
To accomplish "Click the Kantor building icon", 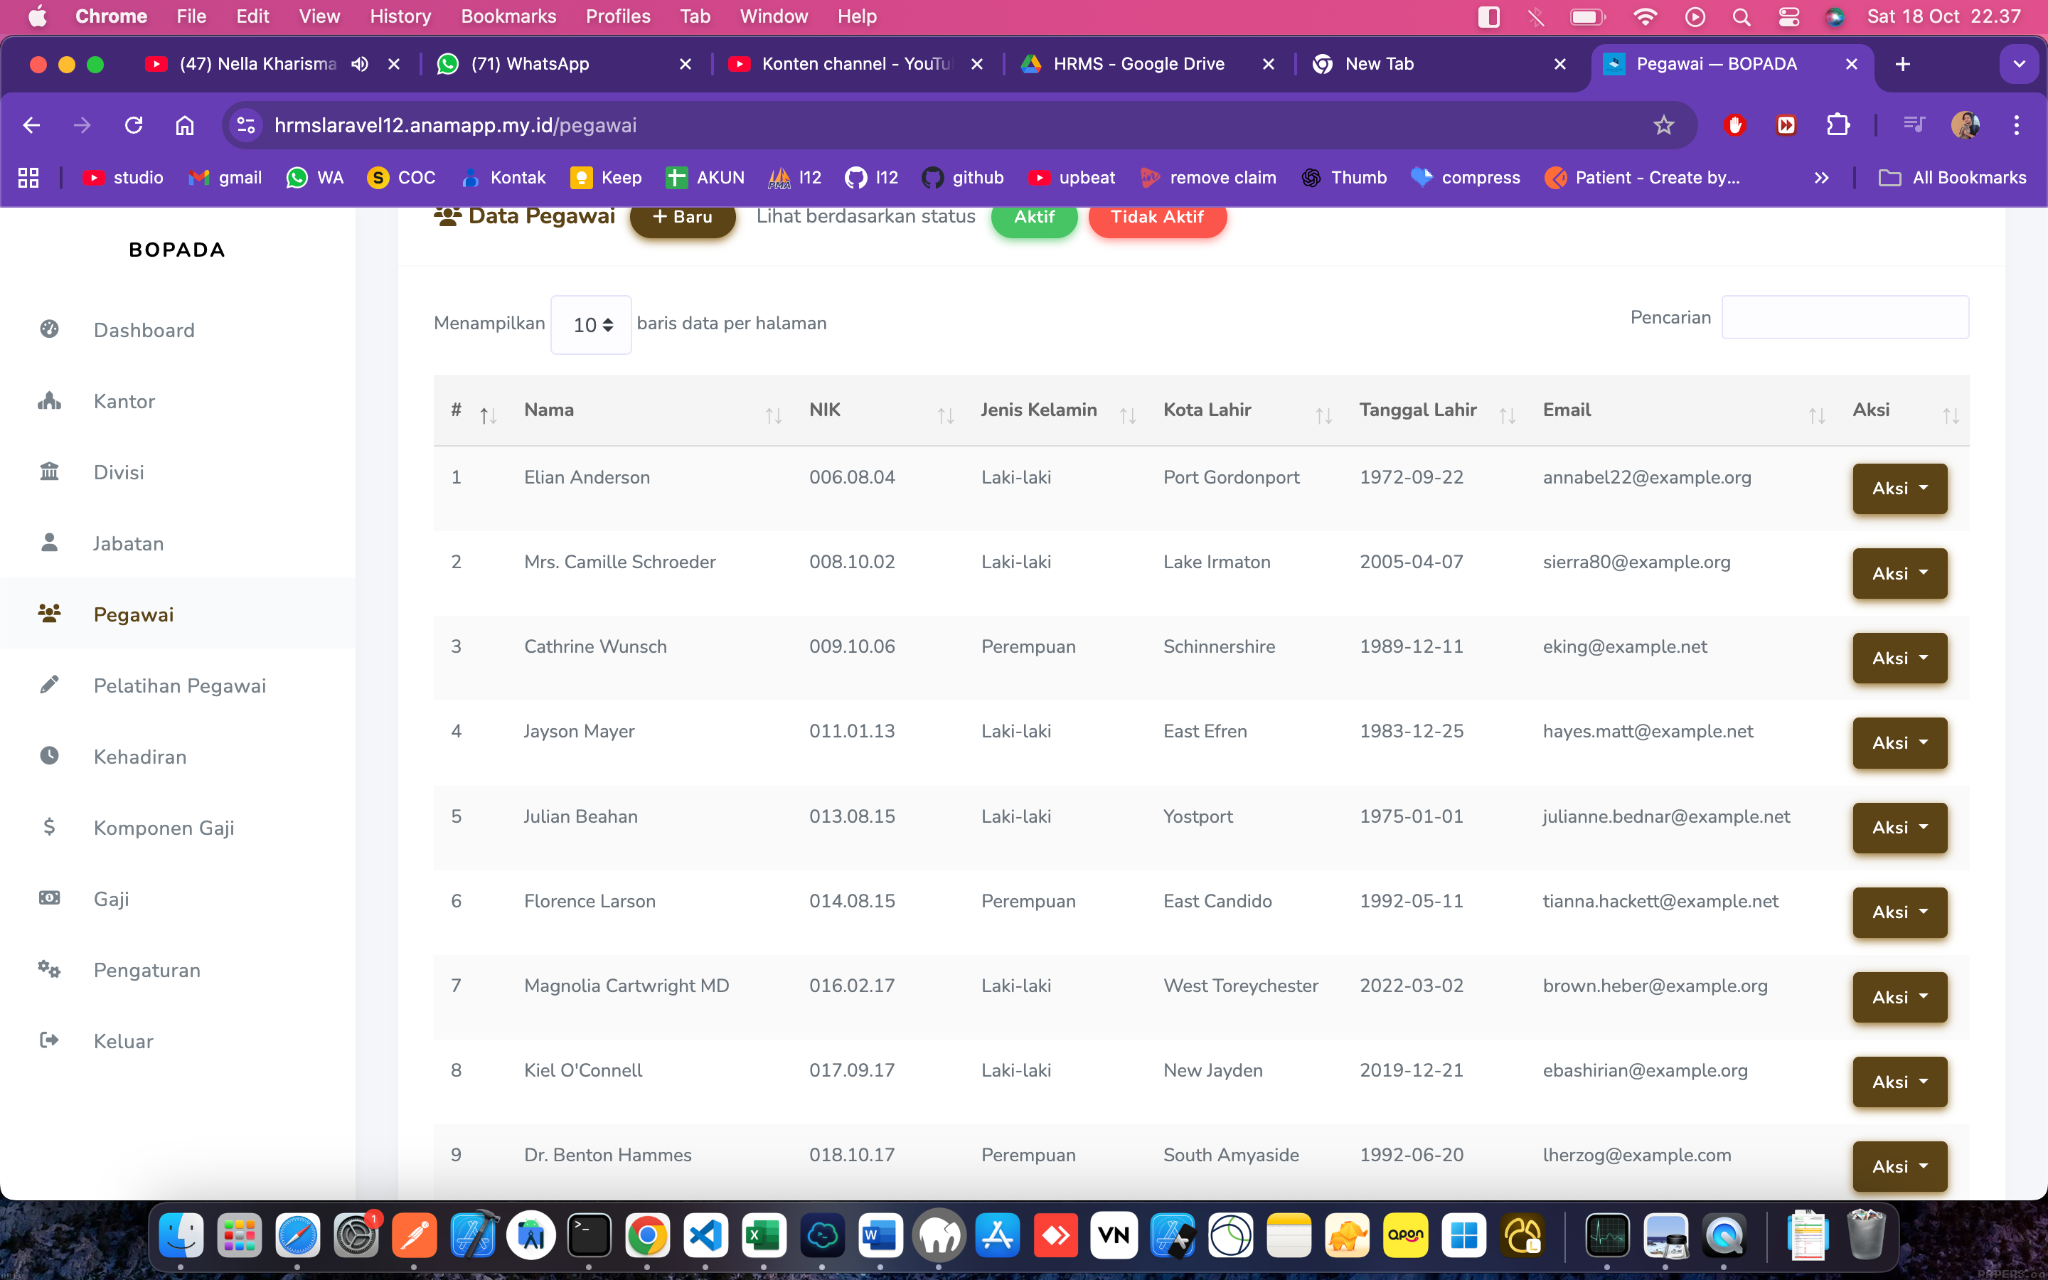I will click(x=49, y=401).
